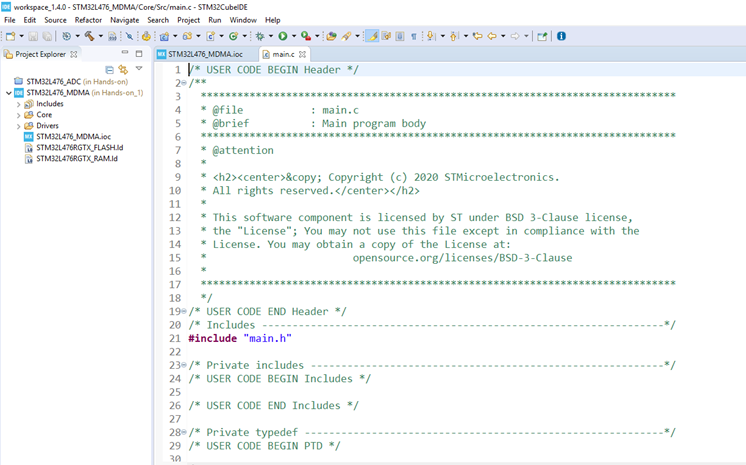Open the Window menu

click(x=243, y=20)
